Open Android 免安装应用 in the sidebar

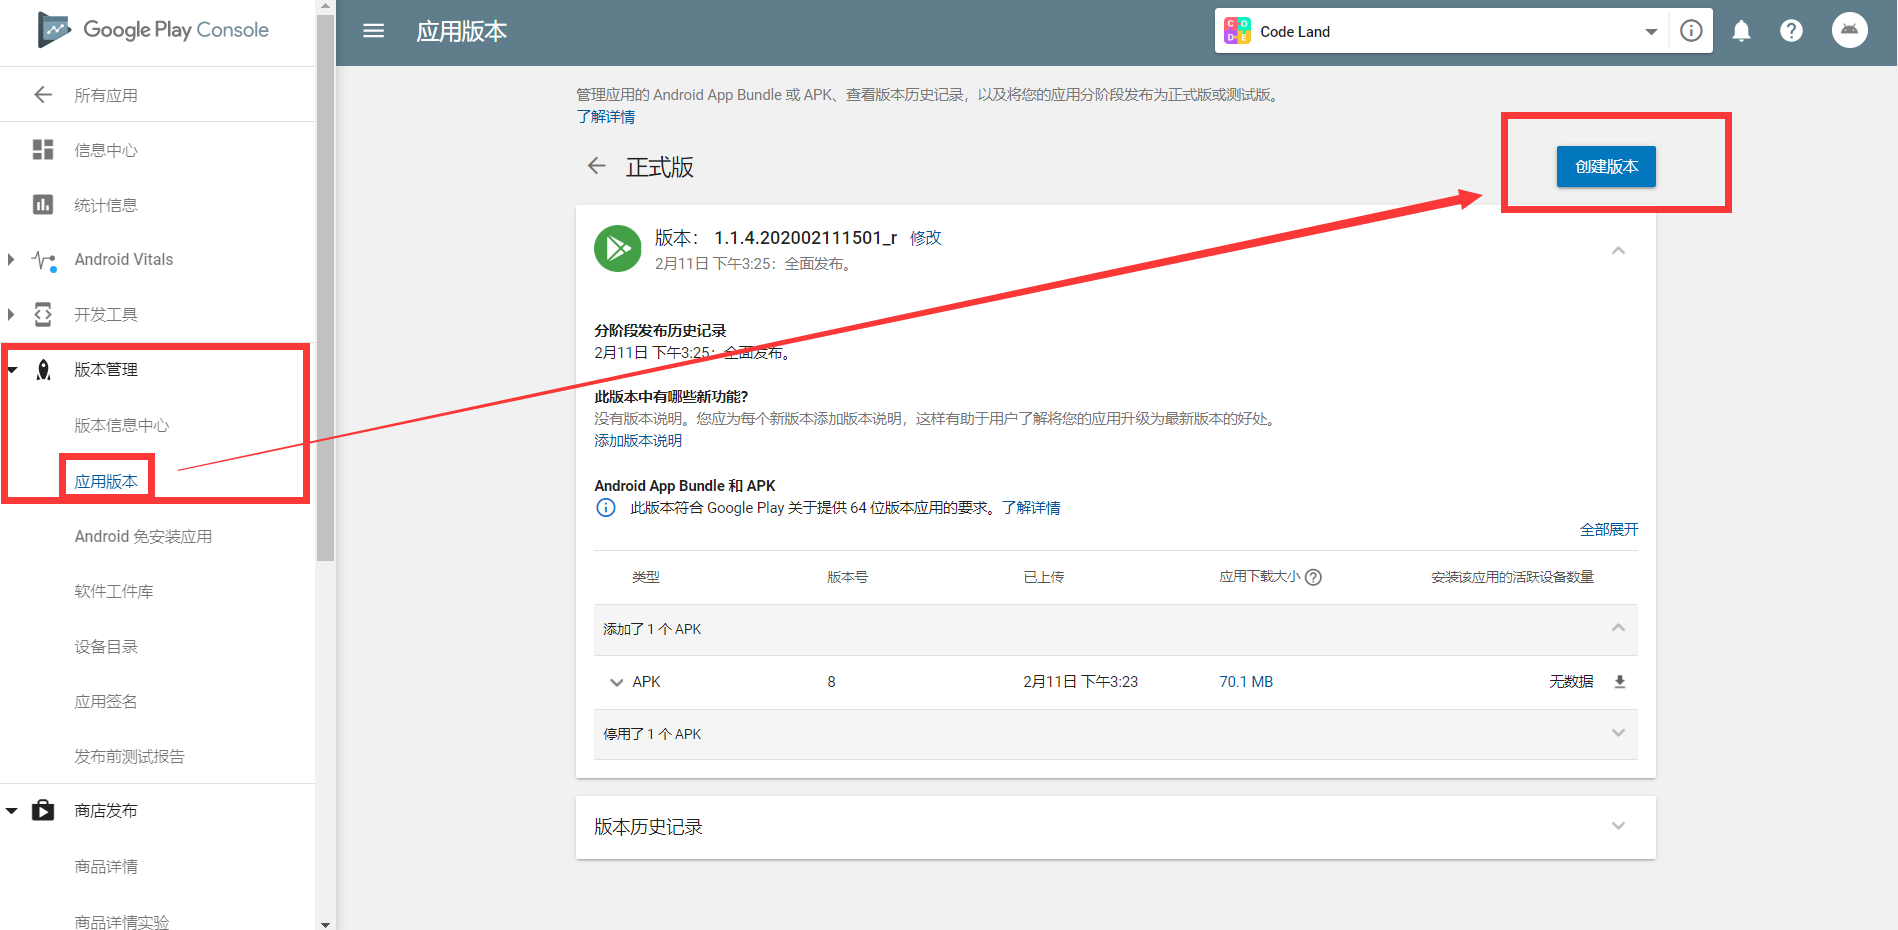(143, 536)
